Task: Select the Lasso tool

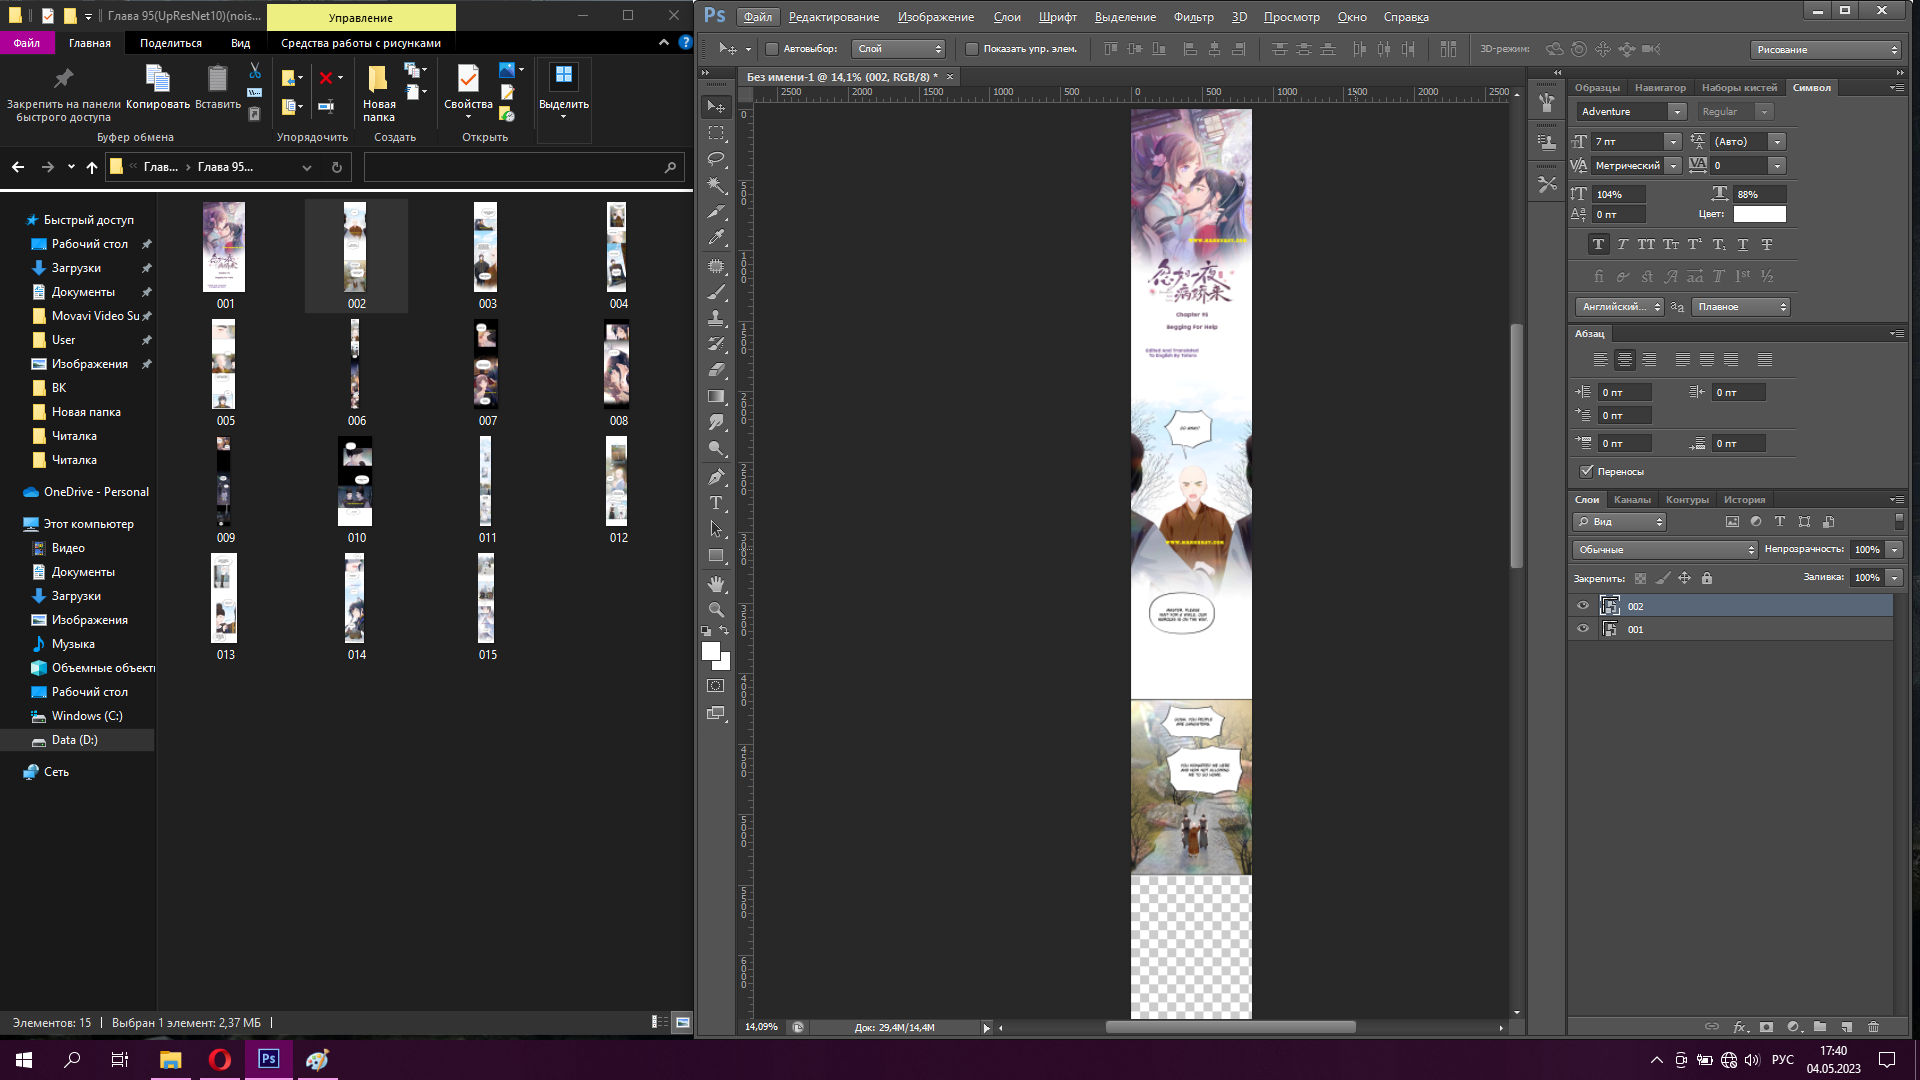Action: (x=716, y=159)
